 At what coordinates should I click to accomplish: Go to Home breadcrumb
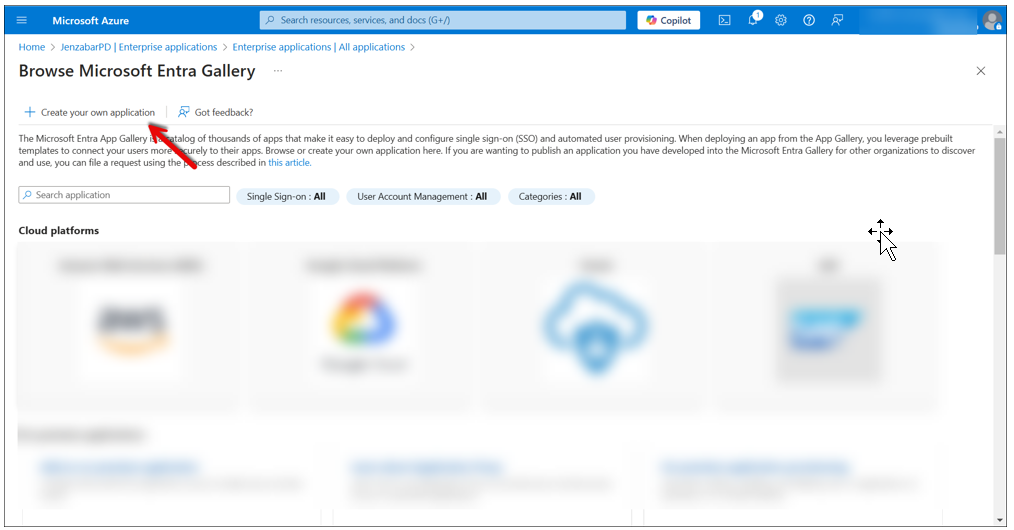click(32, 47)
